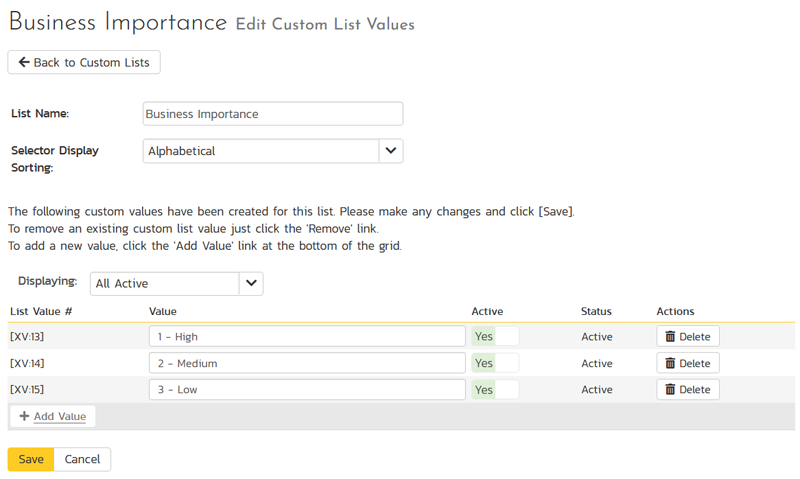Screen dimensions: 800x479
Task: Select the '3 - Low' value field
Action: pyautogui.click(x=306, y=390)
